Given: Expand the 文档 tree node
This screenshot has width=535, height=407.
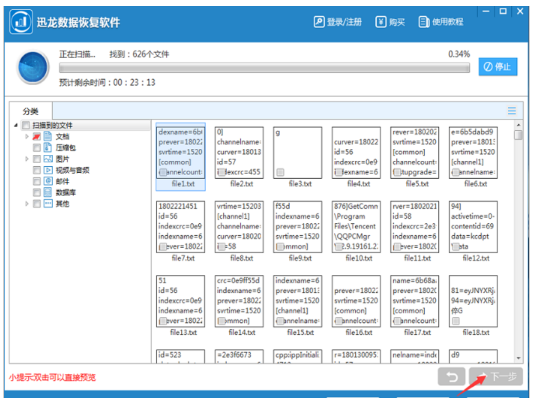Looking at the screenshot, I should (x=27, y=136).
